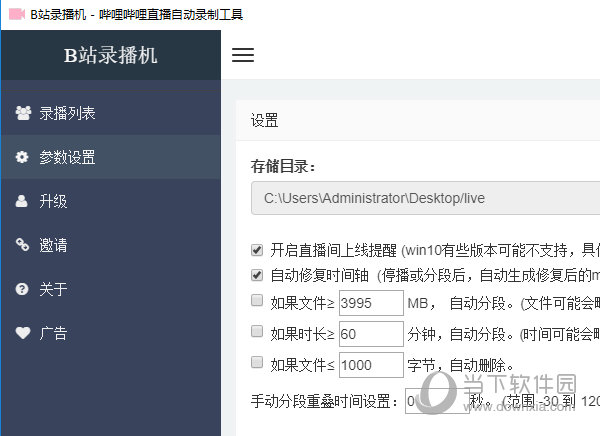The height and width of the screenshot is (436, 600).
Task: Enable the 如果文件≤ 字节 auto-delete checkbox
Action: click(x=257, y=362)
